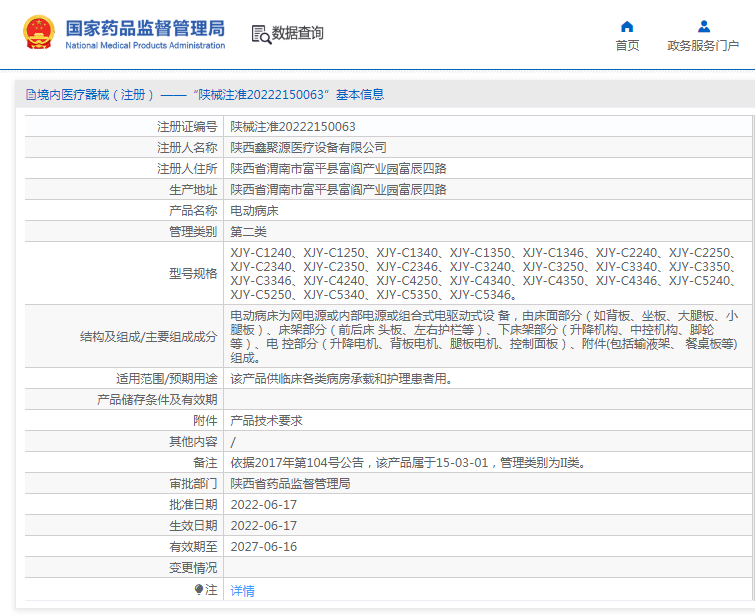The image size is (755, 616).
Task: Open 政务服务门户 label
Action: (703, 46)
